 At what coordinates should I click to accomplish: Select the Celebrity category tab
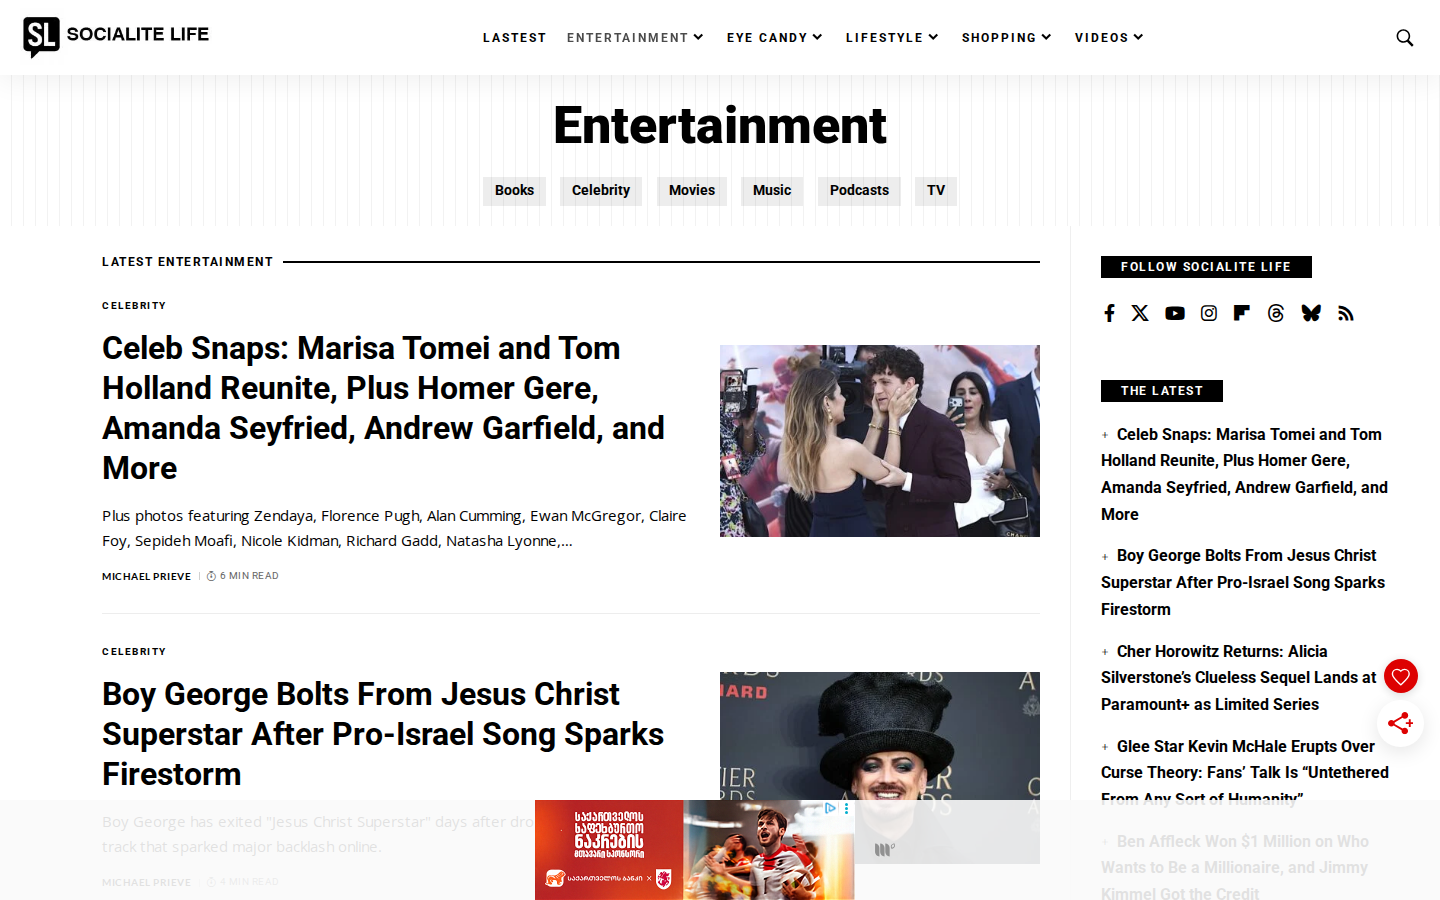tap(601, 191)
